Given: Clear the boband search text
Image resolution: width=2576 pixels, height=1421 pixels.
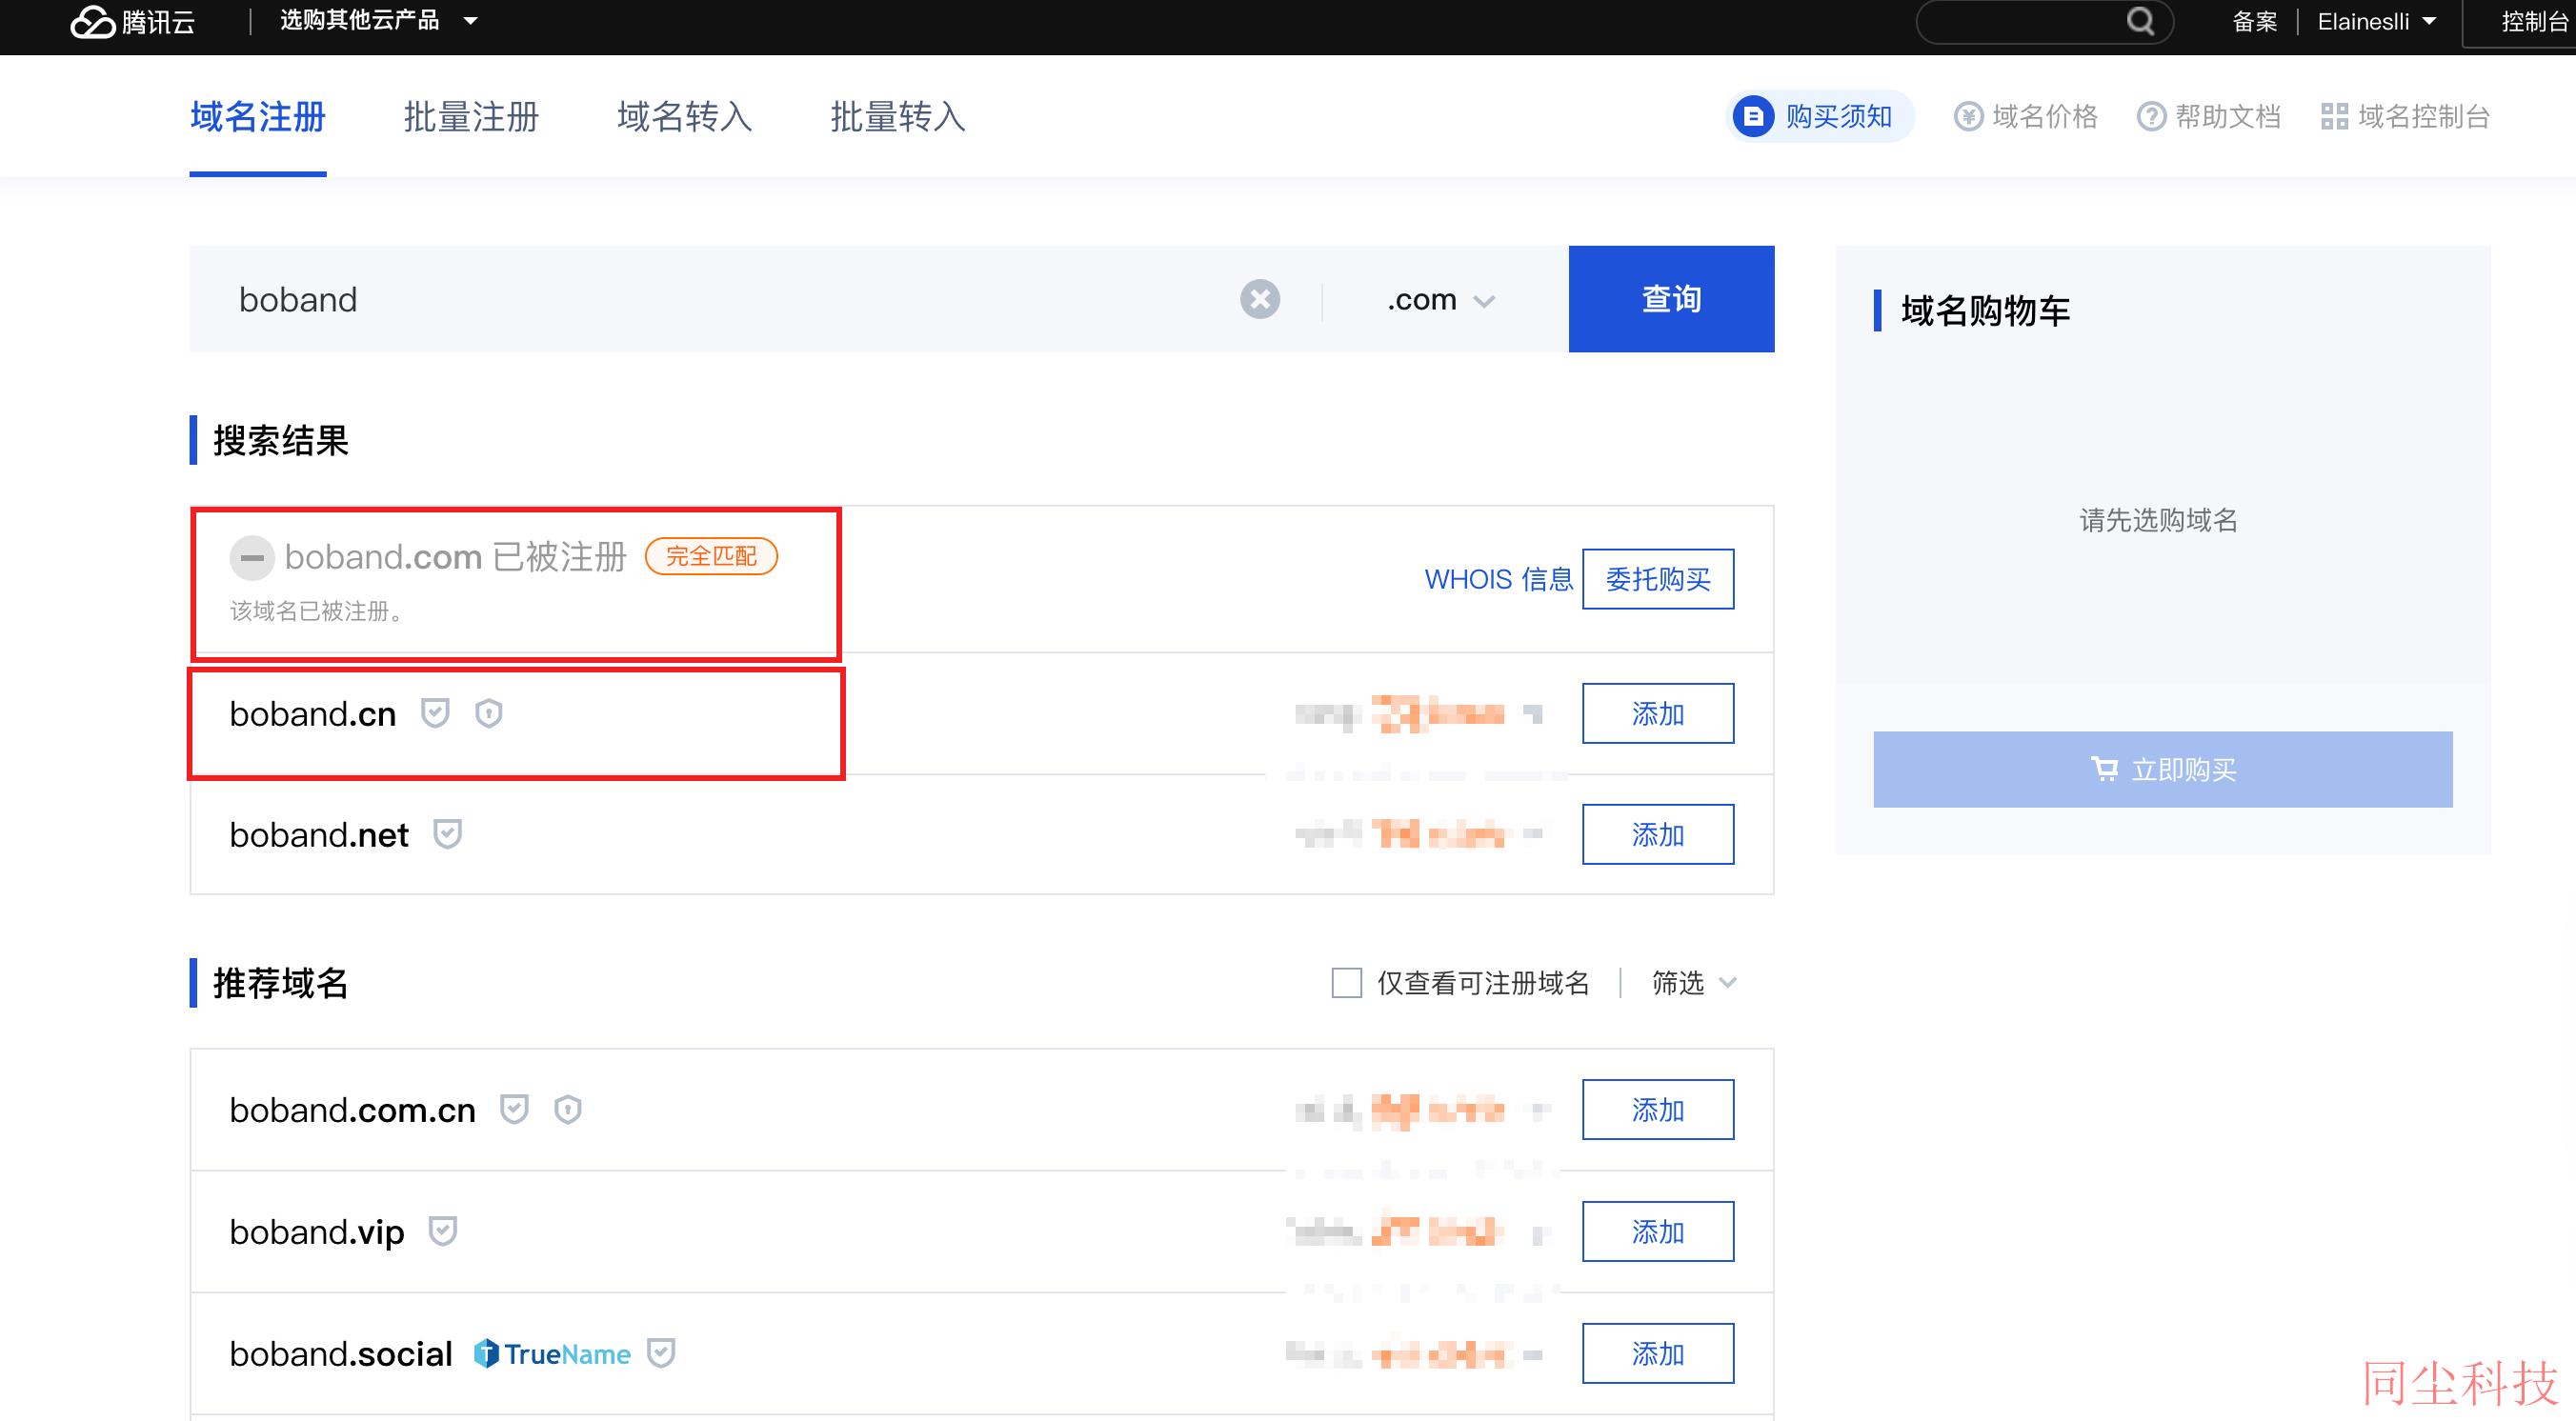Looking at the screenshot, I should point(1260,299).
